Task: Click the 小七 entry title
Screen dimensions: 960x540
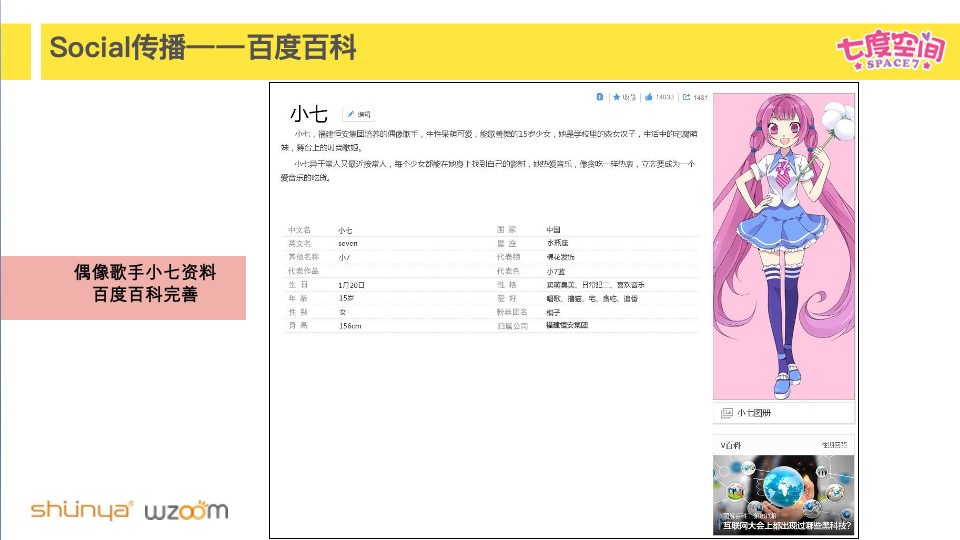Action: click(x=309, y=114)
